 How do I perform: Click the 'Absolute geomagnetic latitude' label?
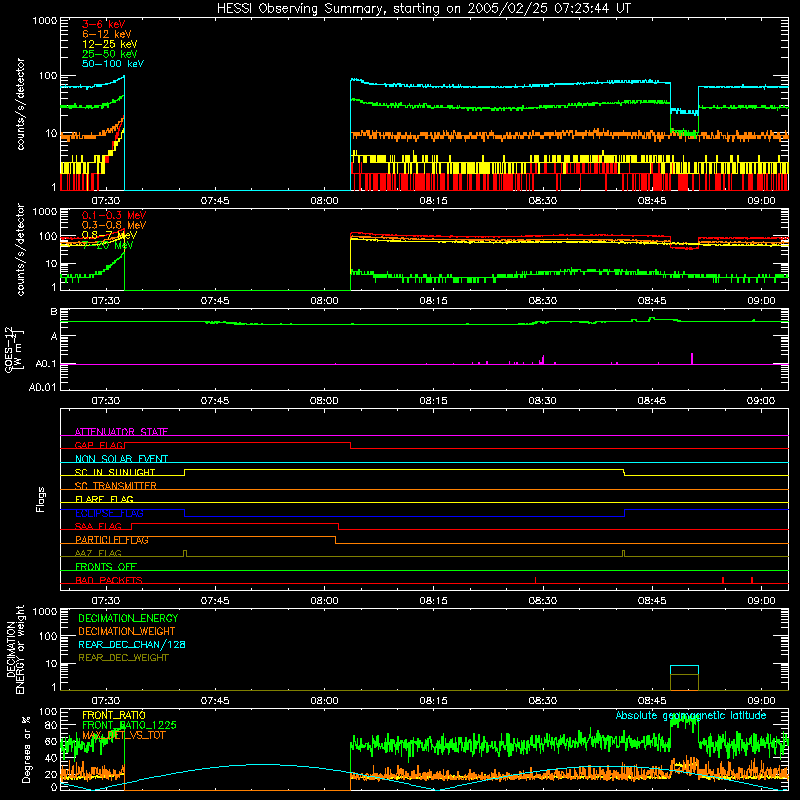click(x=691, y=715)
